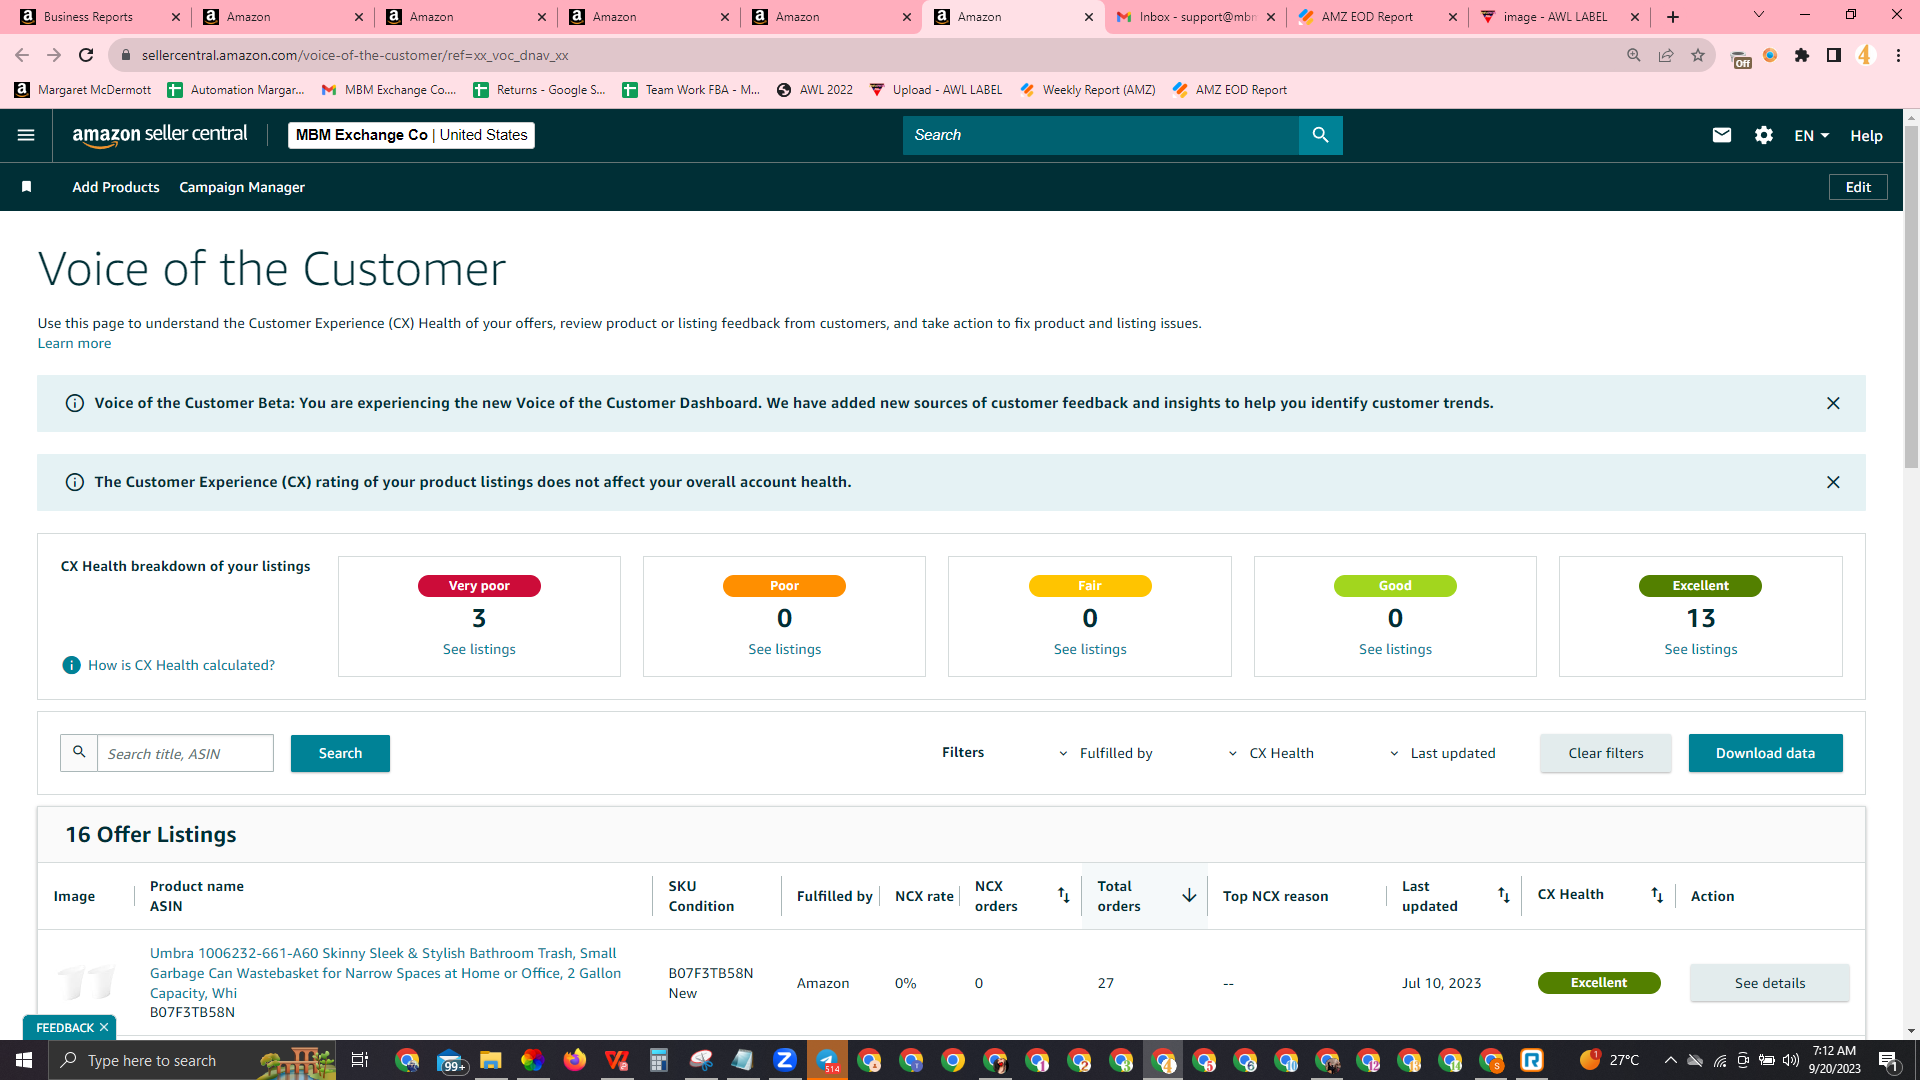Open Telegram from the taskbar

point(827,1060)
